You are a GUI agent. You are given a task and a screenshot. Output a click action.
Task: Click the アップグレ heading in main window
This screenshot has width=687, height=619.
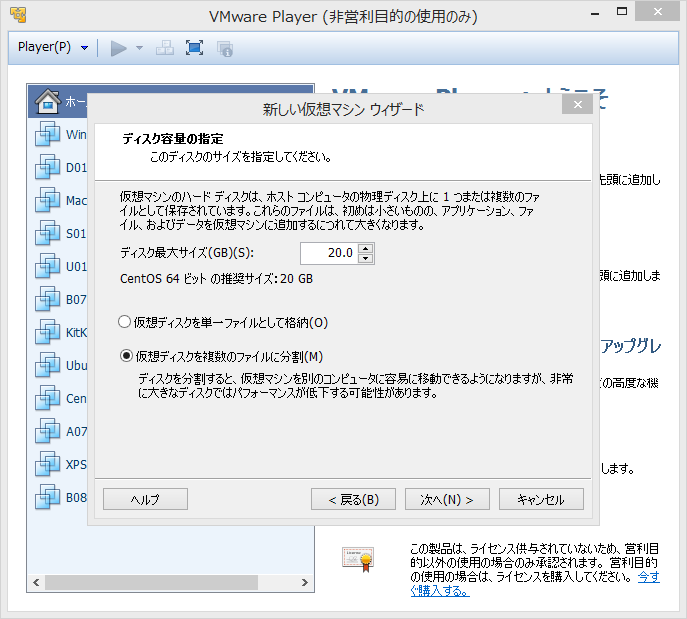[x=630, y=346]
